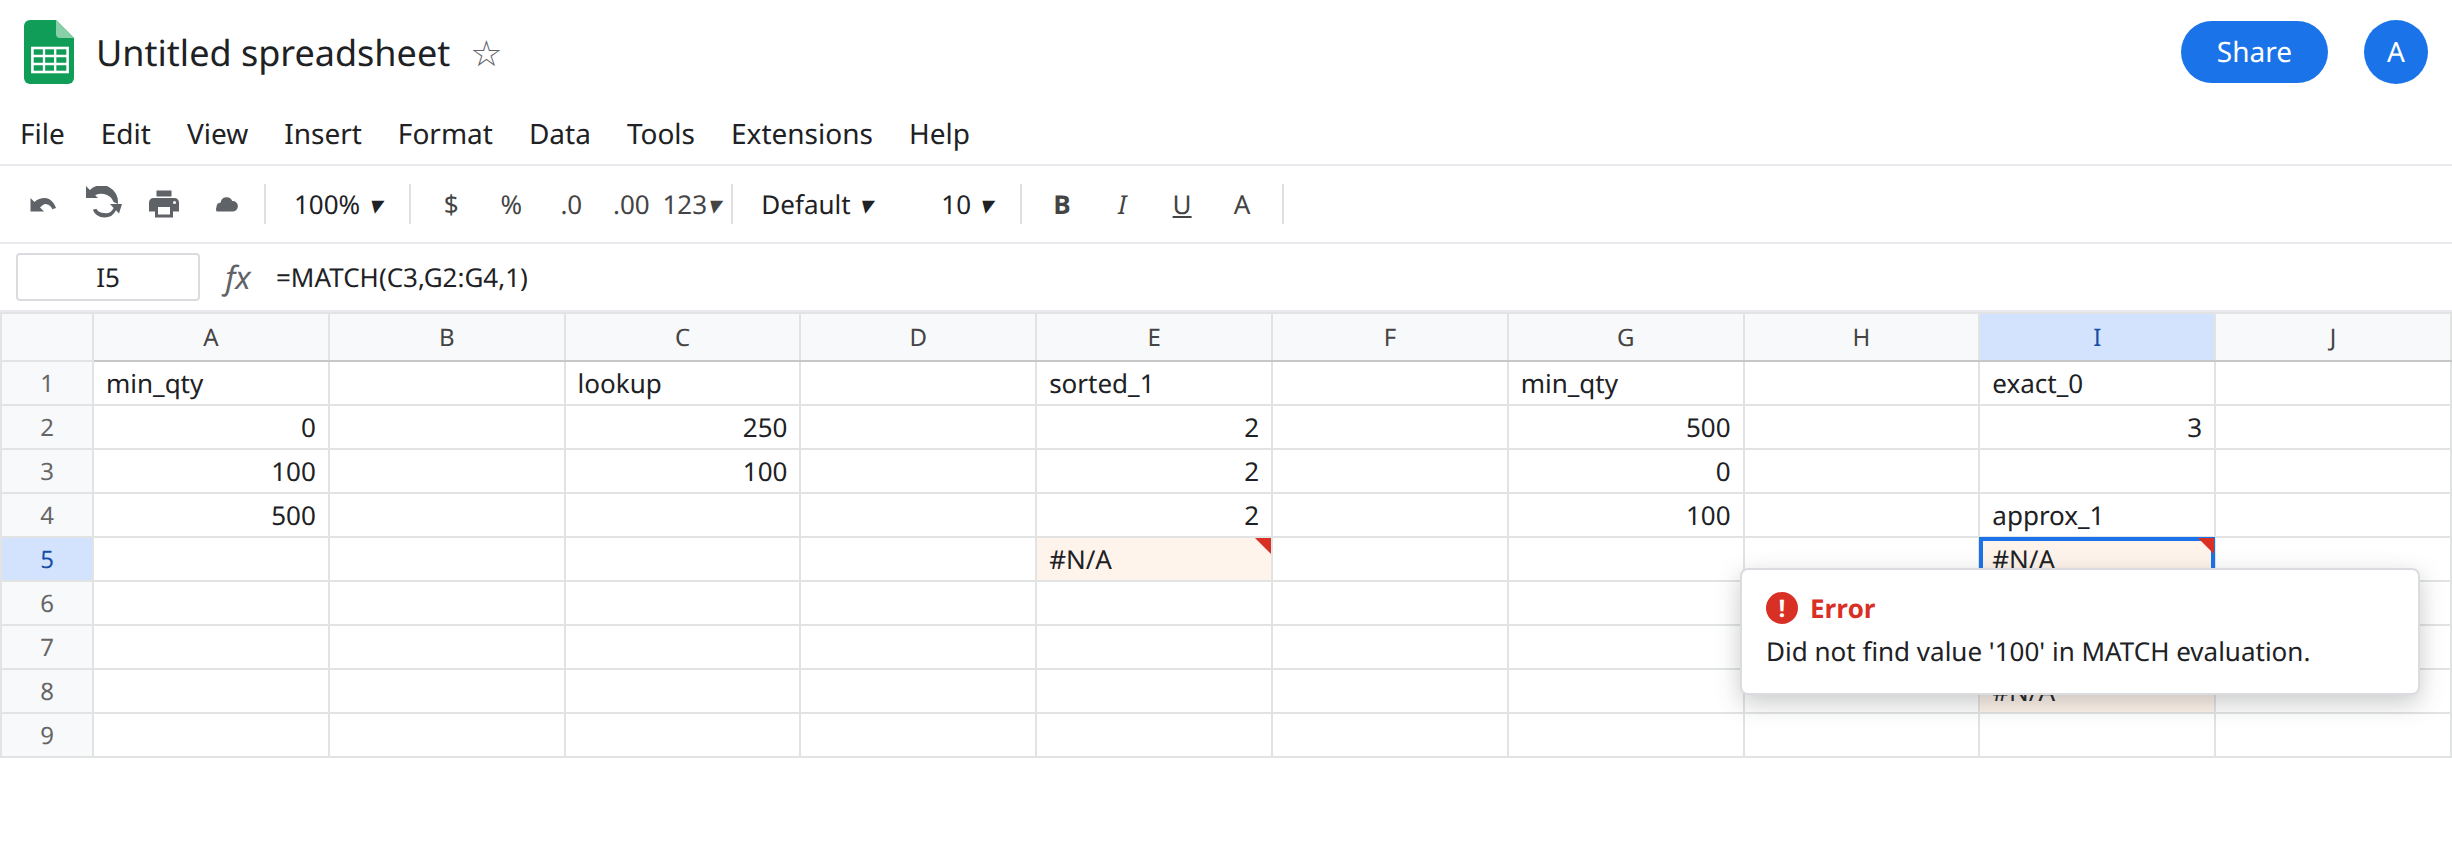Open the Extensions menu
The width and height of the screenshot is (2452, 860).
pos(802,134)
